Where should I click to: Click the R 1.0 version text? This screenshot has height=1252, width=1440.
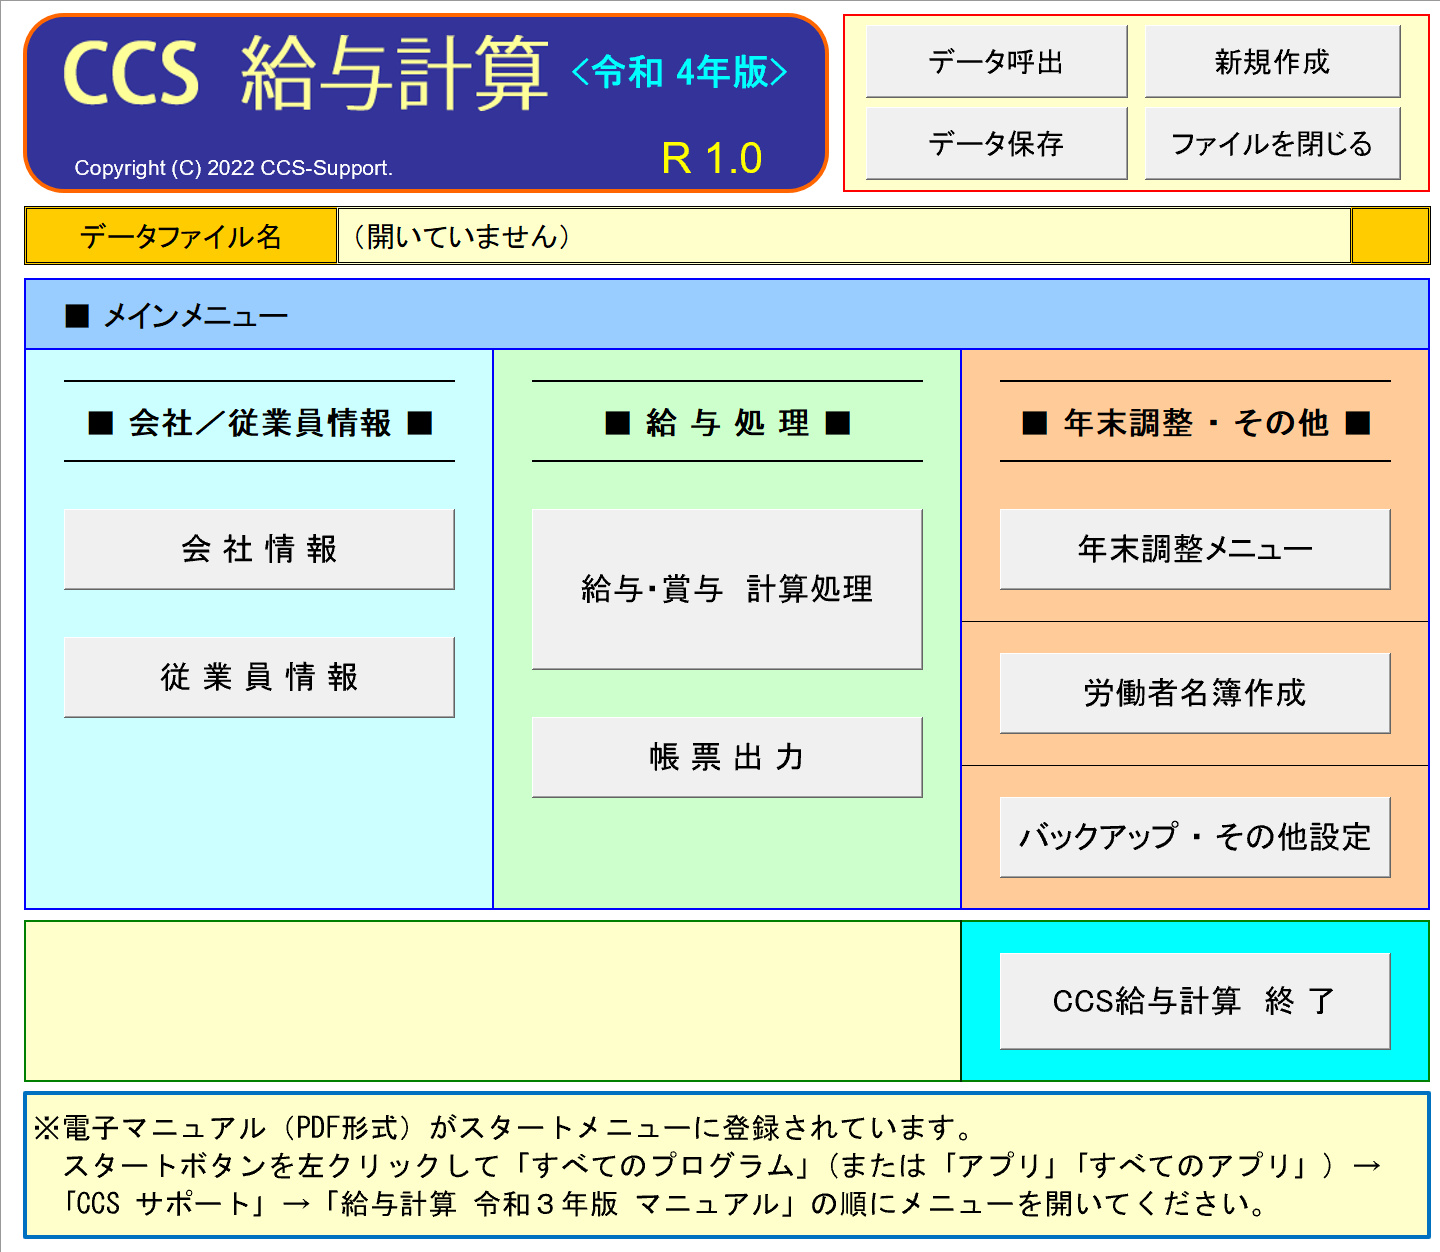[x=712, y=158]
